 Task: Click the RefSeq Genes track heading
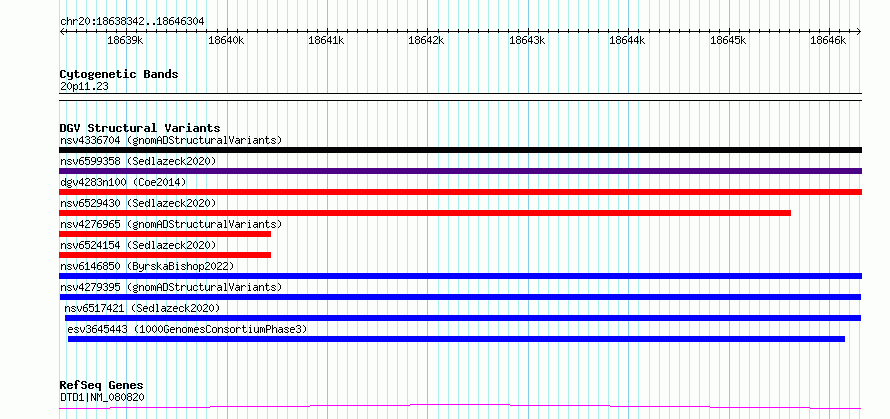point(101,385)
